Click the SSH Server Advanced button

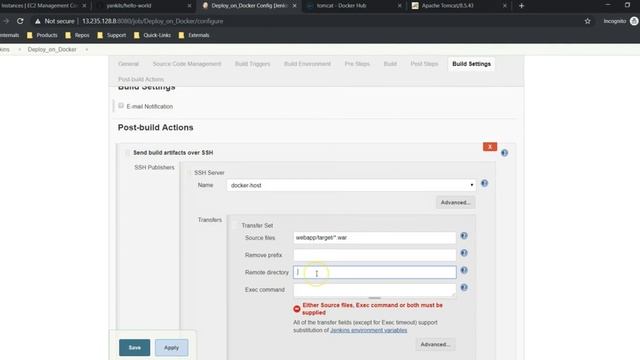click(456, 202)
